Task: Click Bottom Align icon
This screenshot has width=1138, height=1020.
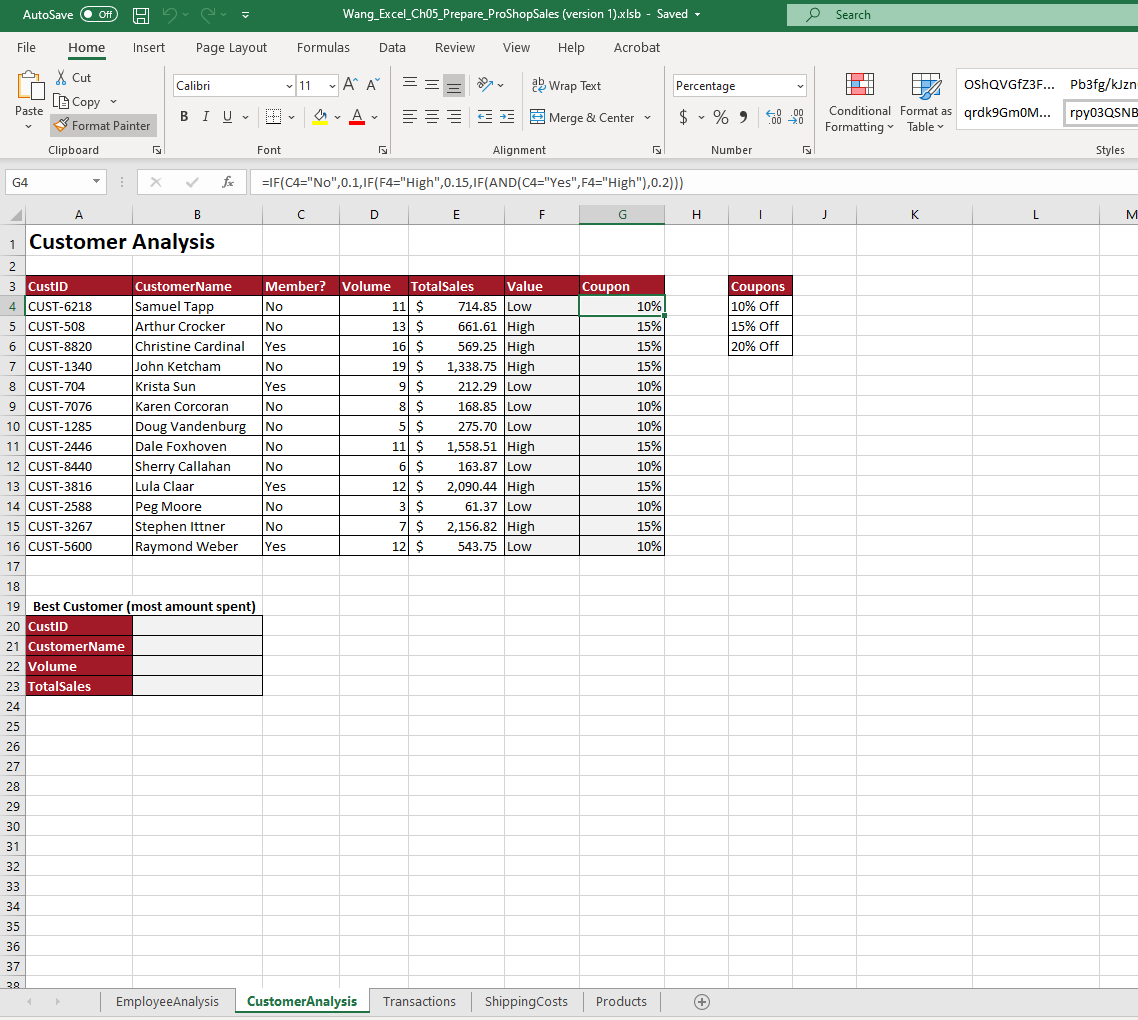Action: pos(454,85)
